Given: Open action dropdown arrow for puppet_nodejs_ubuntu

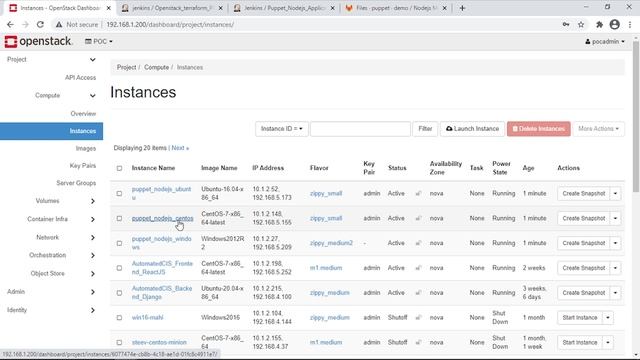Looking at the screenshot, I should [x=615, y=193].
